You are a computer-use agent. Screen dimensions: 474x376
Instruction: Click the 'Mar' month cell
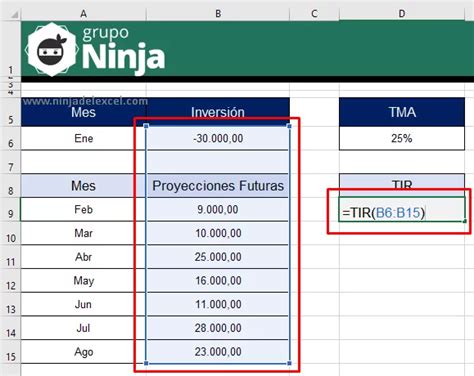83,233
